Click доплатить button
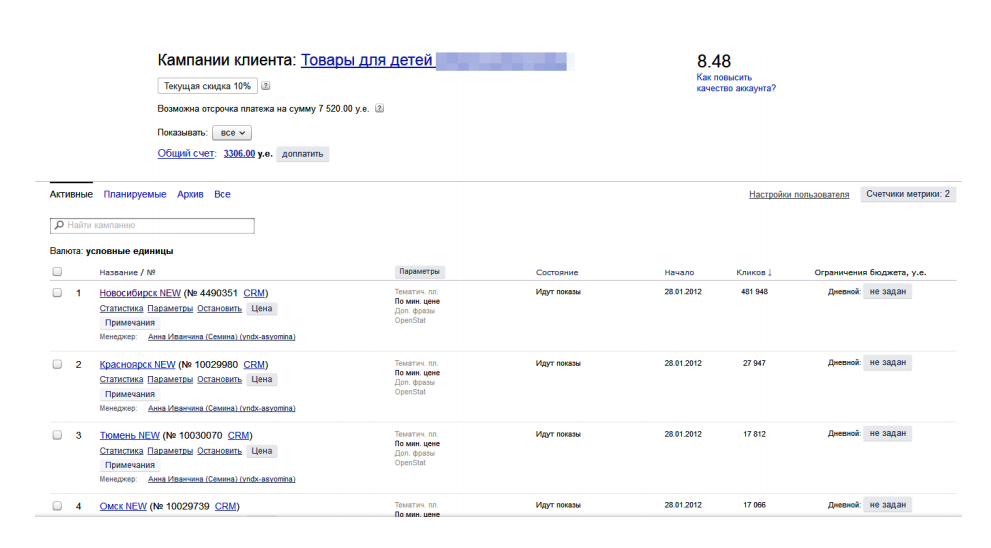 [302, 154]
